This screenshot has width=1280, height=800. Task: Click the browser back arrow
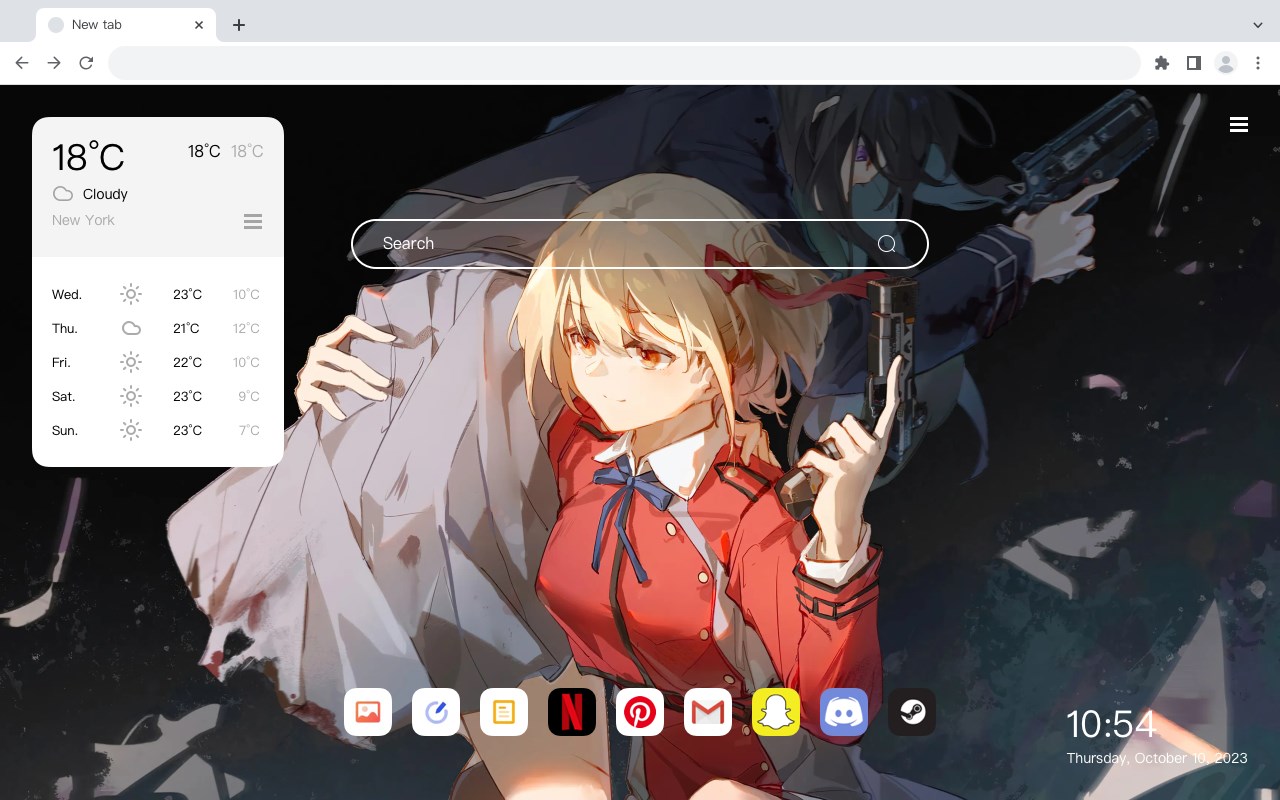point(22,63)
